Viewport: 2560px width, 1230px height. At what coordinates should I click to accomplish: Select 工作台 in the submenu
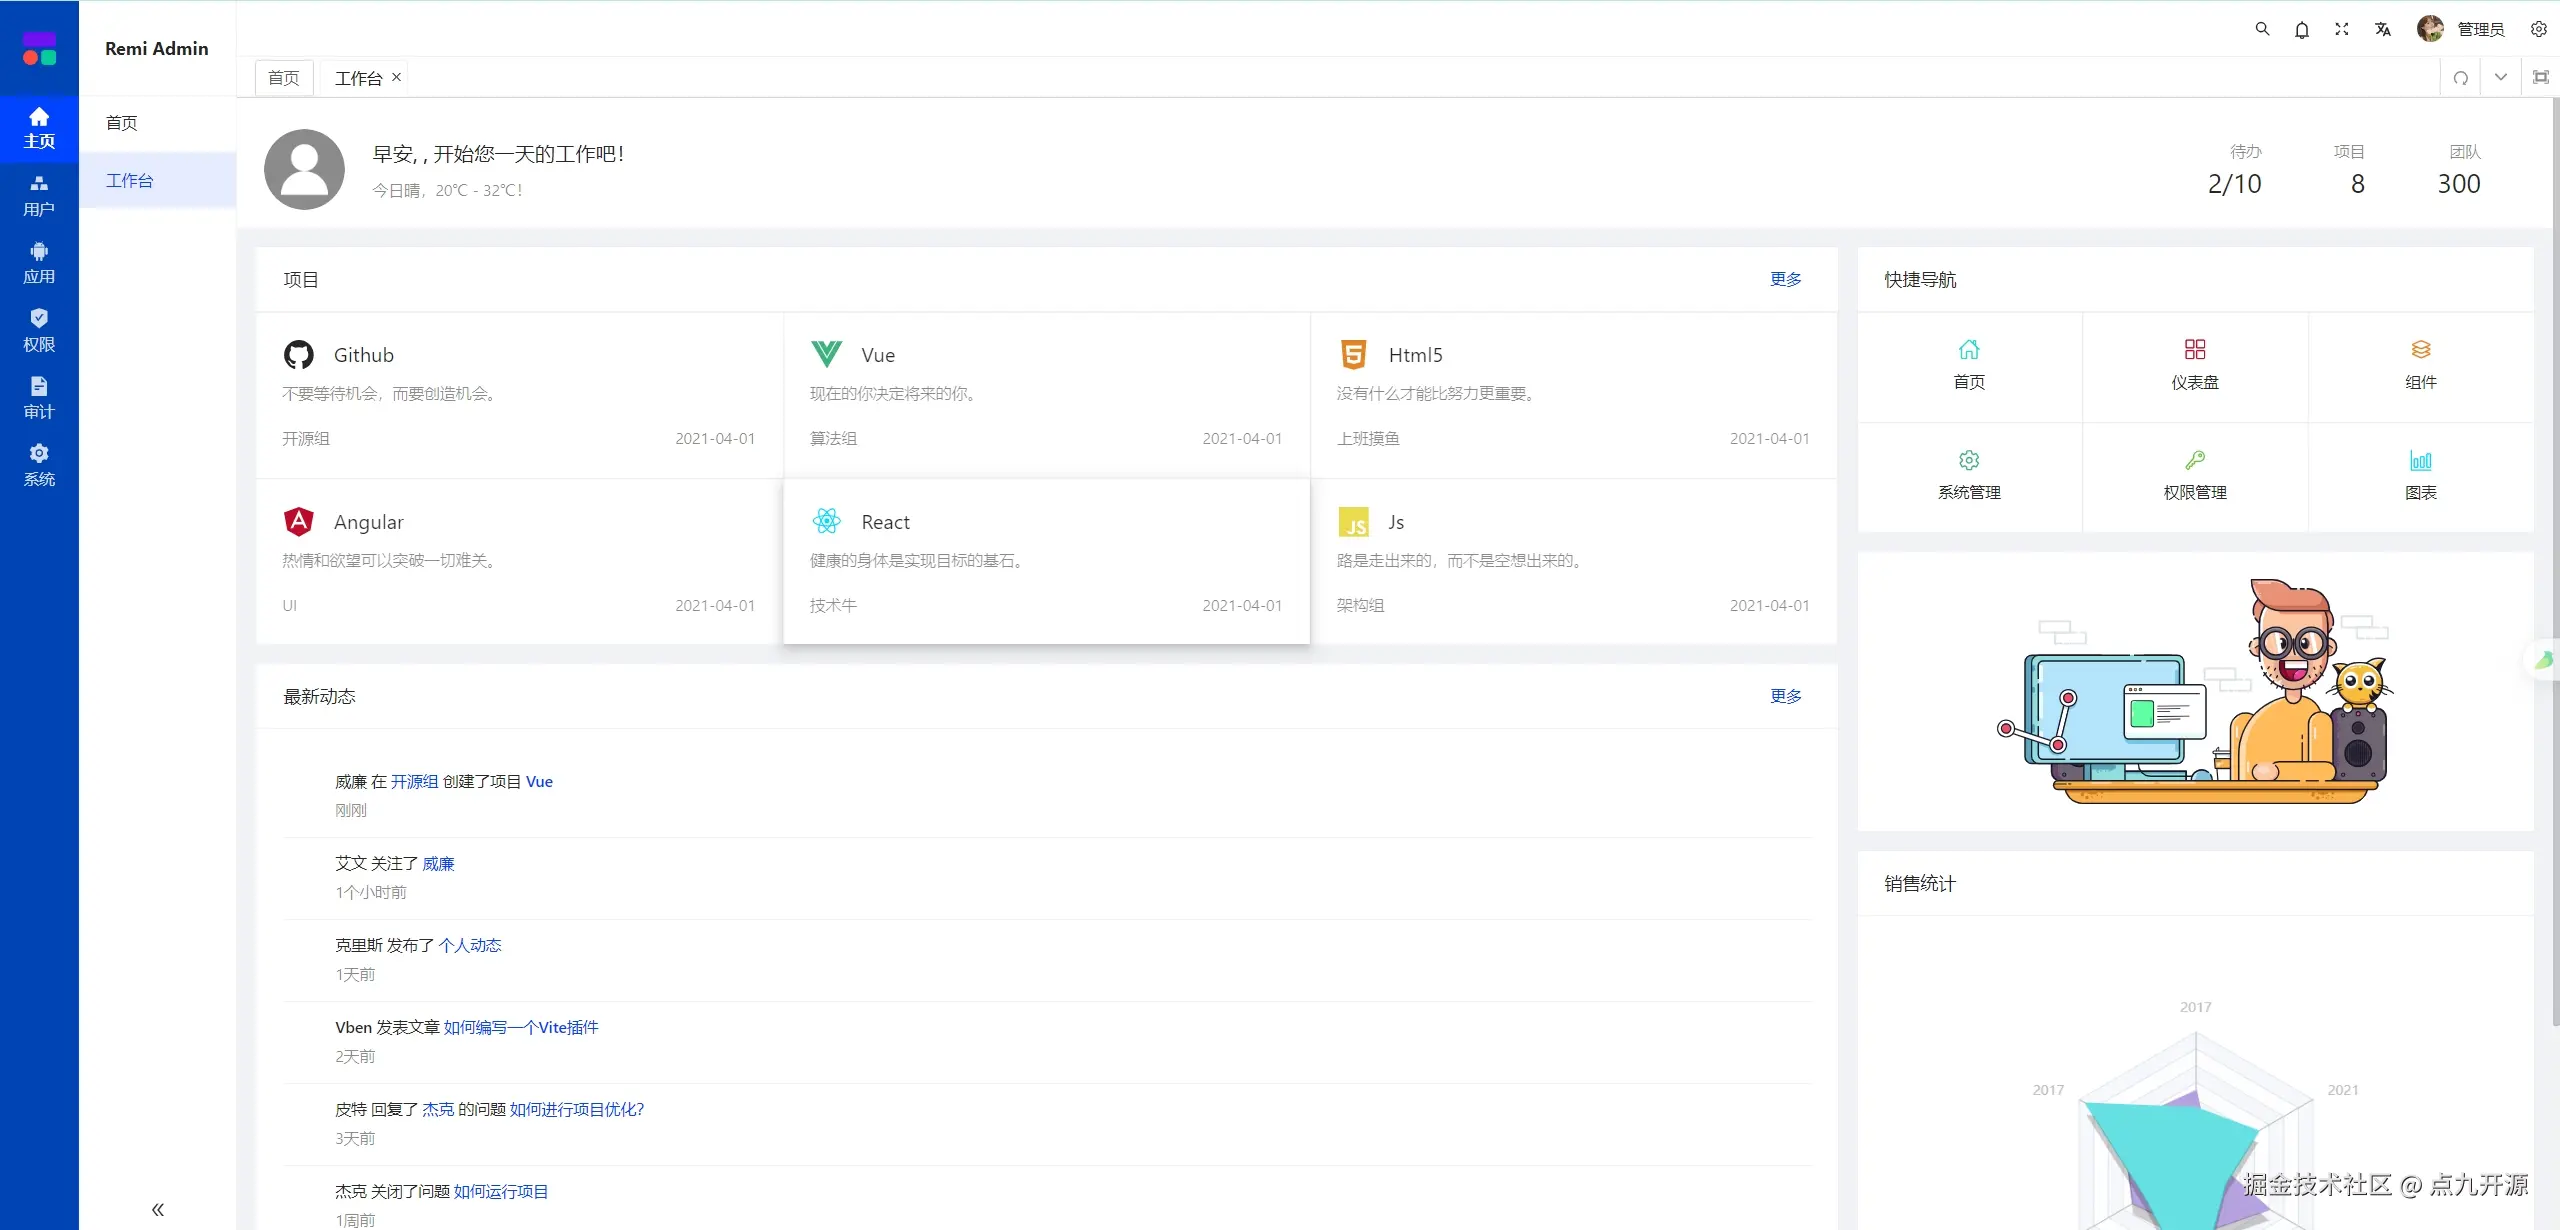[130, 180]
